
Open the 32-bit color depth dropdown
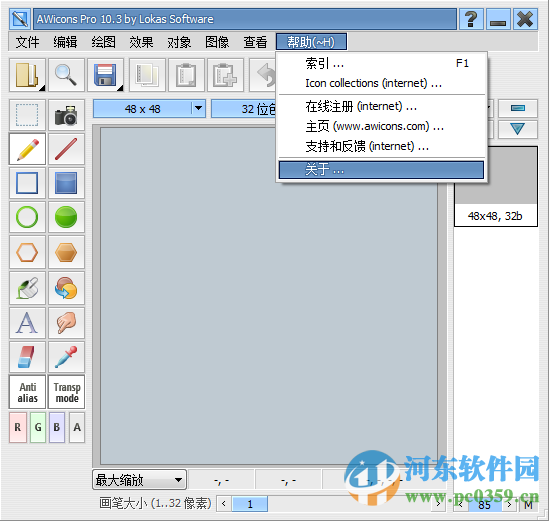pos(243,109)
